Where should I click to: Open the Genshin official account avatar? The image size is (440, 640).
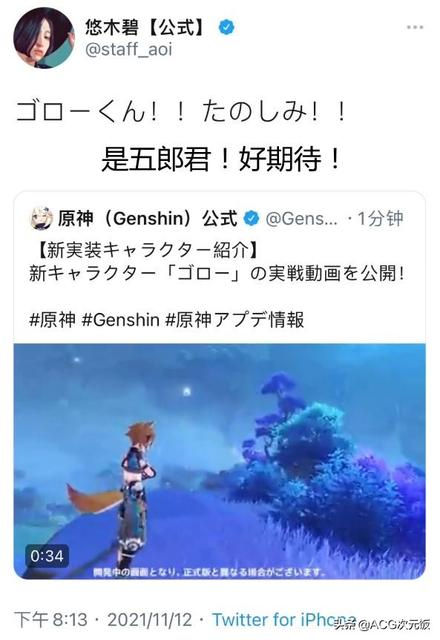coord(41,218)
